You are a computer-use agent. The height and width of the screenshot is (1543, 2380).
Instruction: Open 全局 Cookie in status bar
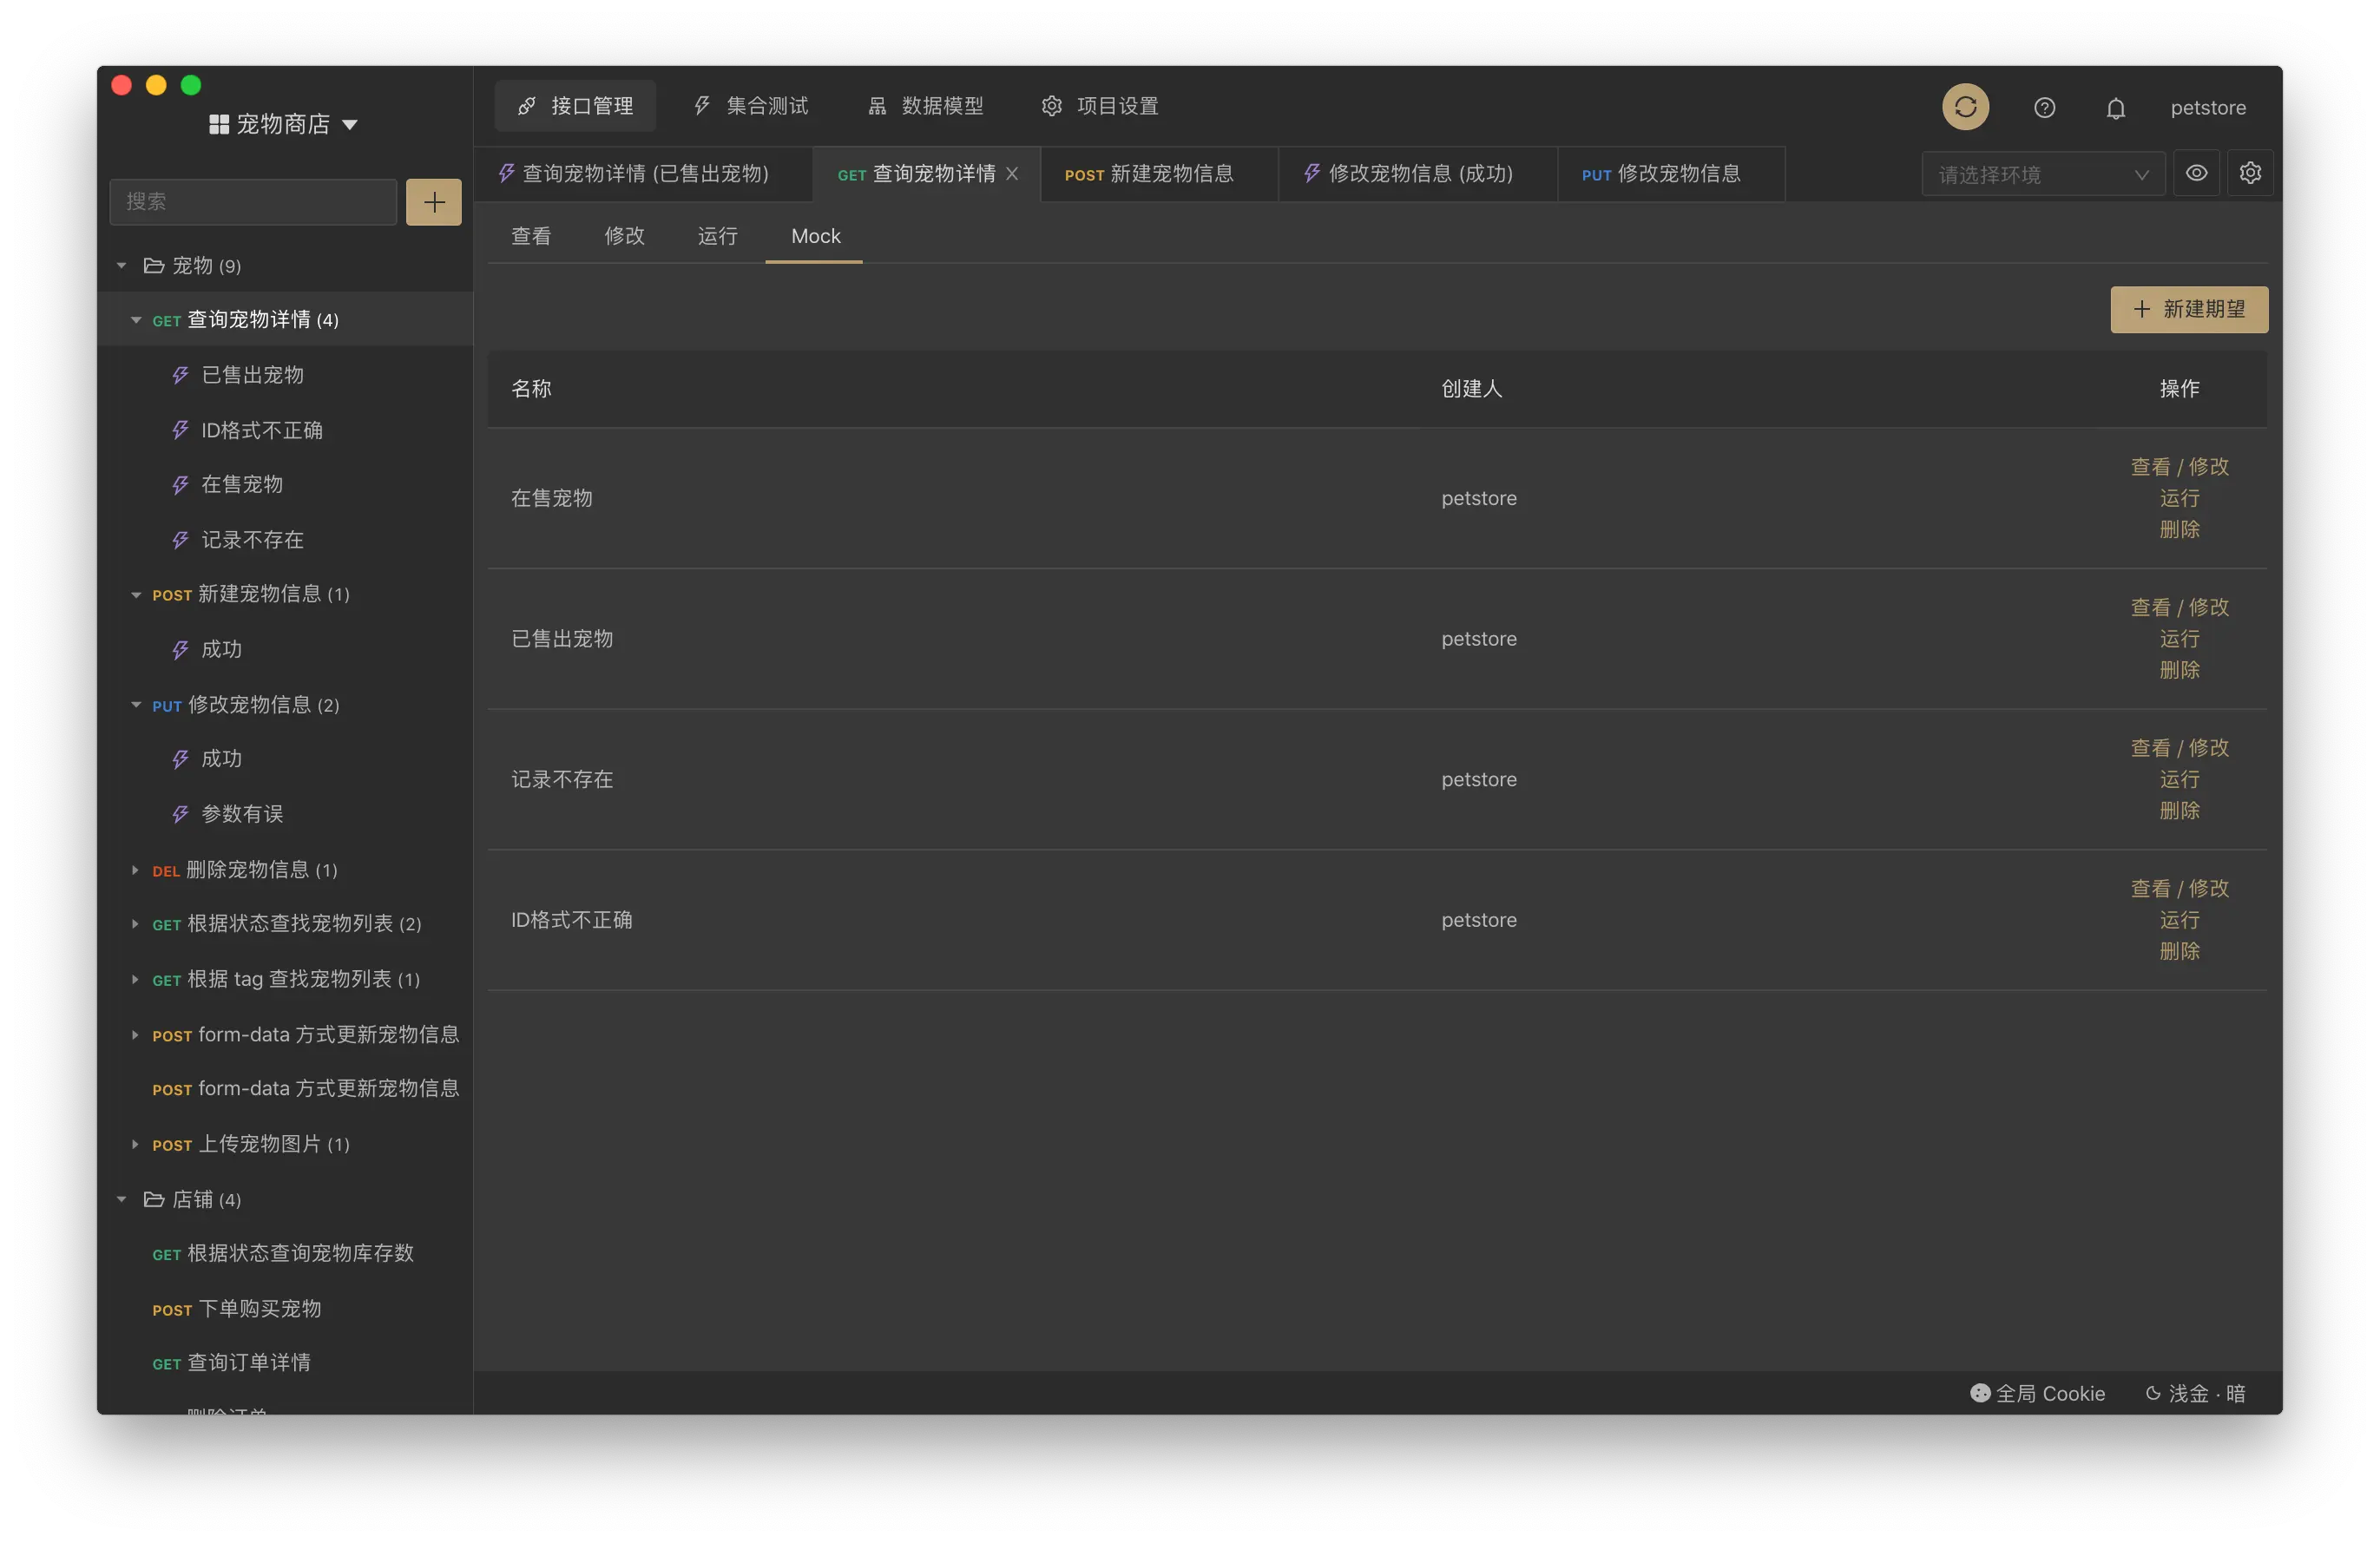[x=2037, y=1393]
